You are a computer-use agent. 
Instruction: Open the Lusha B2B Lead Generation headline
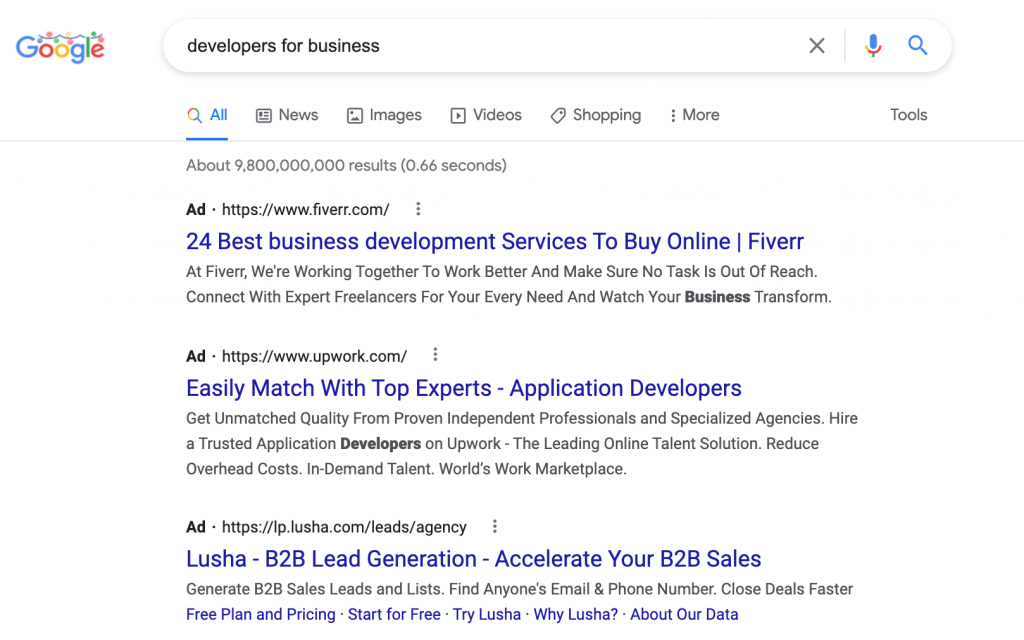pyautogui.click(x=473, y=559)
